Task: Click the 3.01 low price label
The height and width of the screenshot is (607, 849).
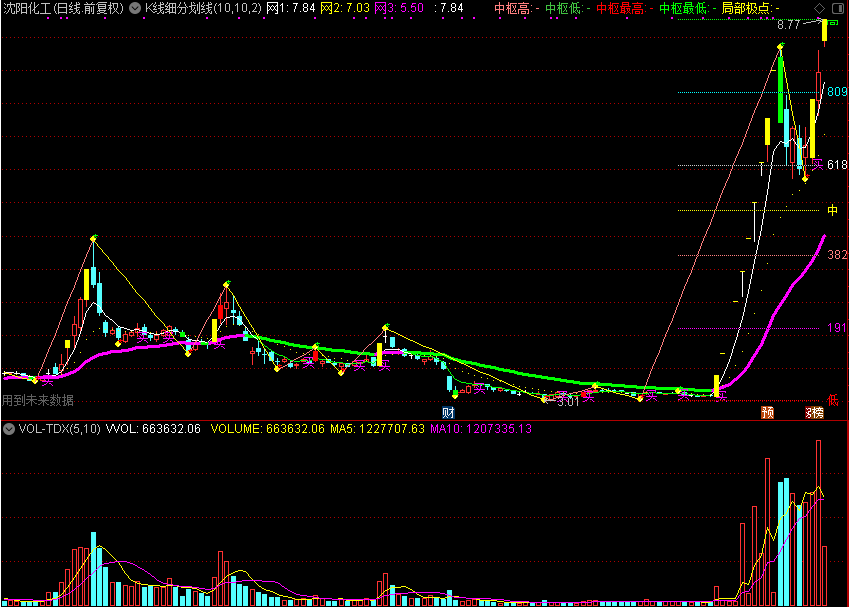Action: pos(568,402)
